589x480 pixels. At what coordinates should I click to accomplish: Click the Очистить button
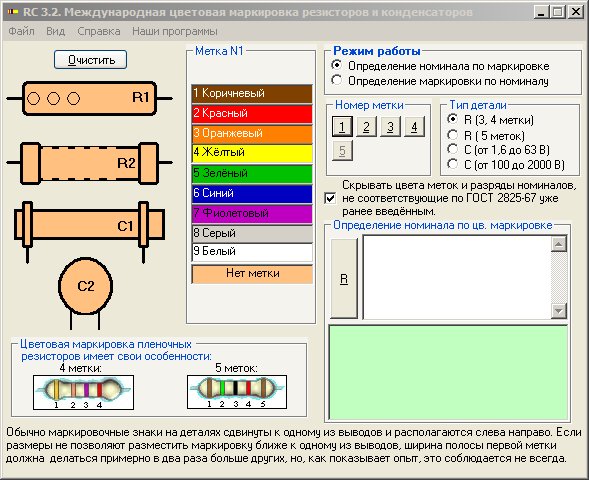(x=91, y=60)
